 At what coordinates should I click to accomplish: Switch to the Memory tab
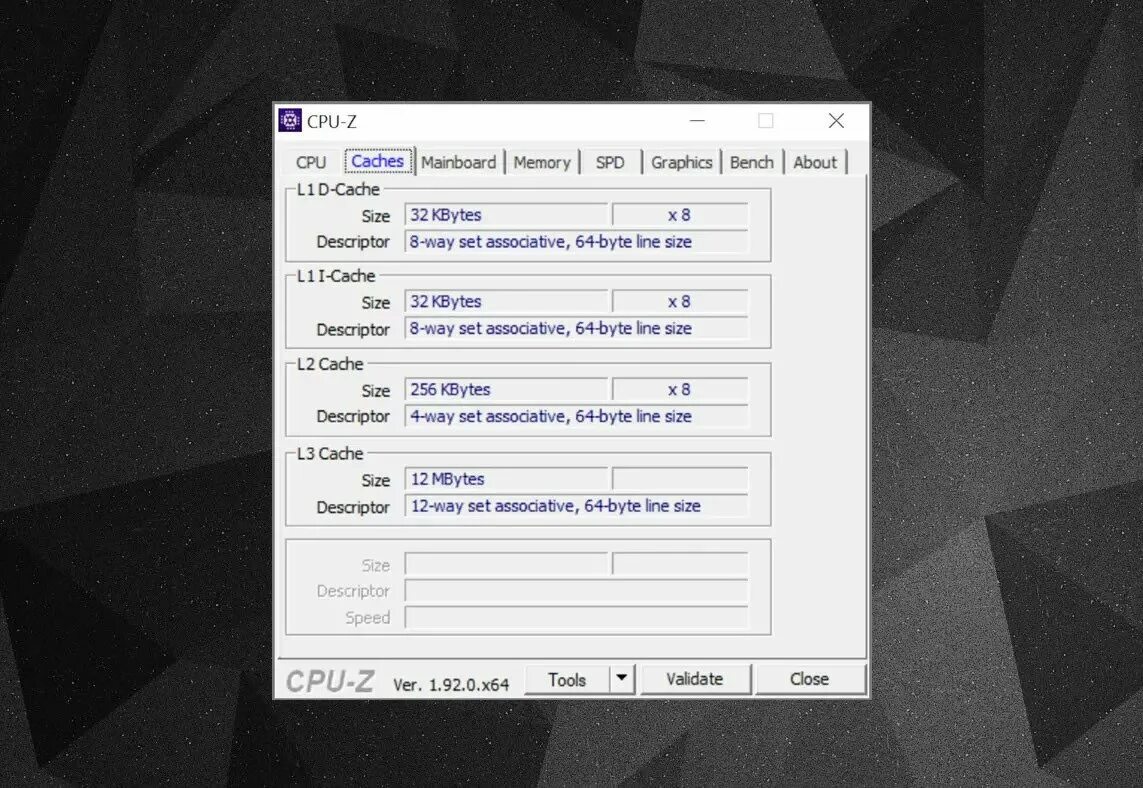[x=542, y=161]
